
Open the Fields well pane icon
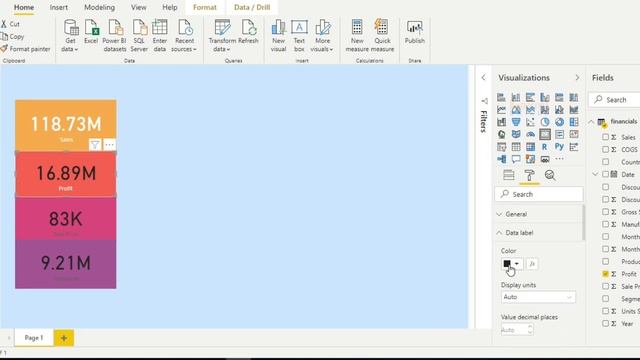pos(509,175)
